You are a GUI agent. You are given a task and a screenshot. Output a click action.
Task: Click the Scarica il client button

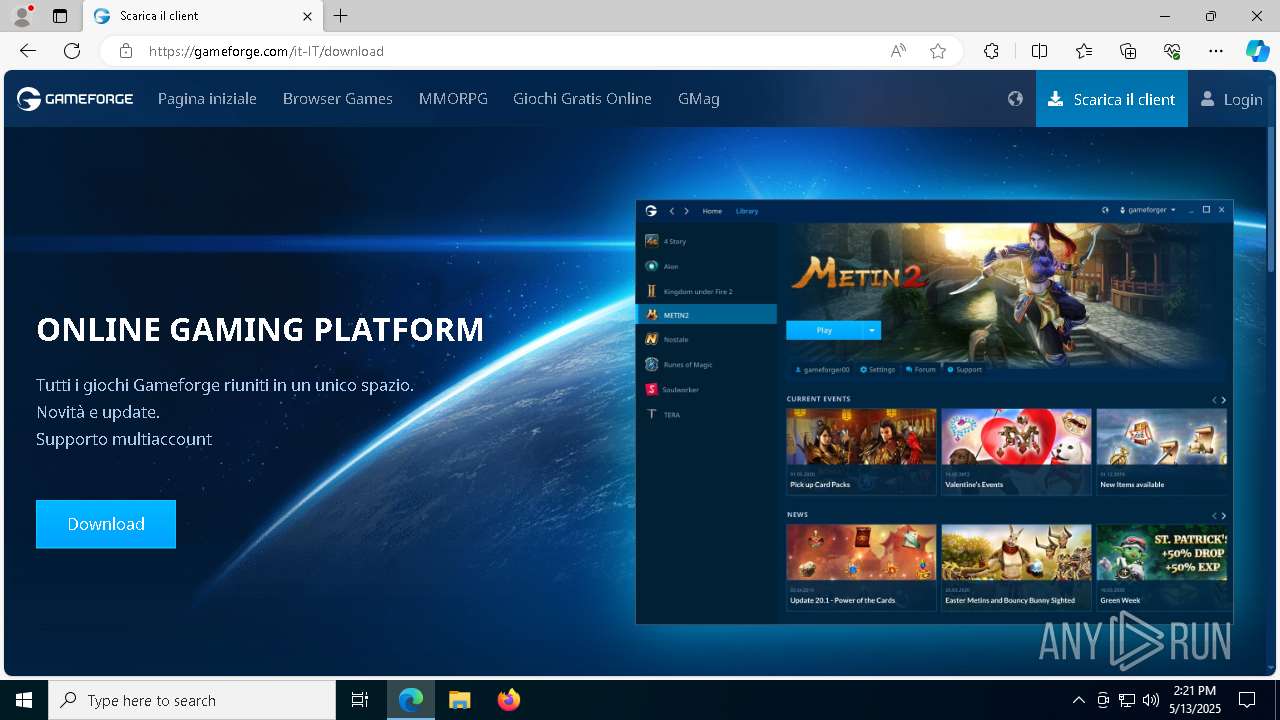pos(1112,98)
